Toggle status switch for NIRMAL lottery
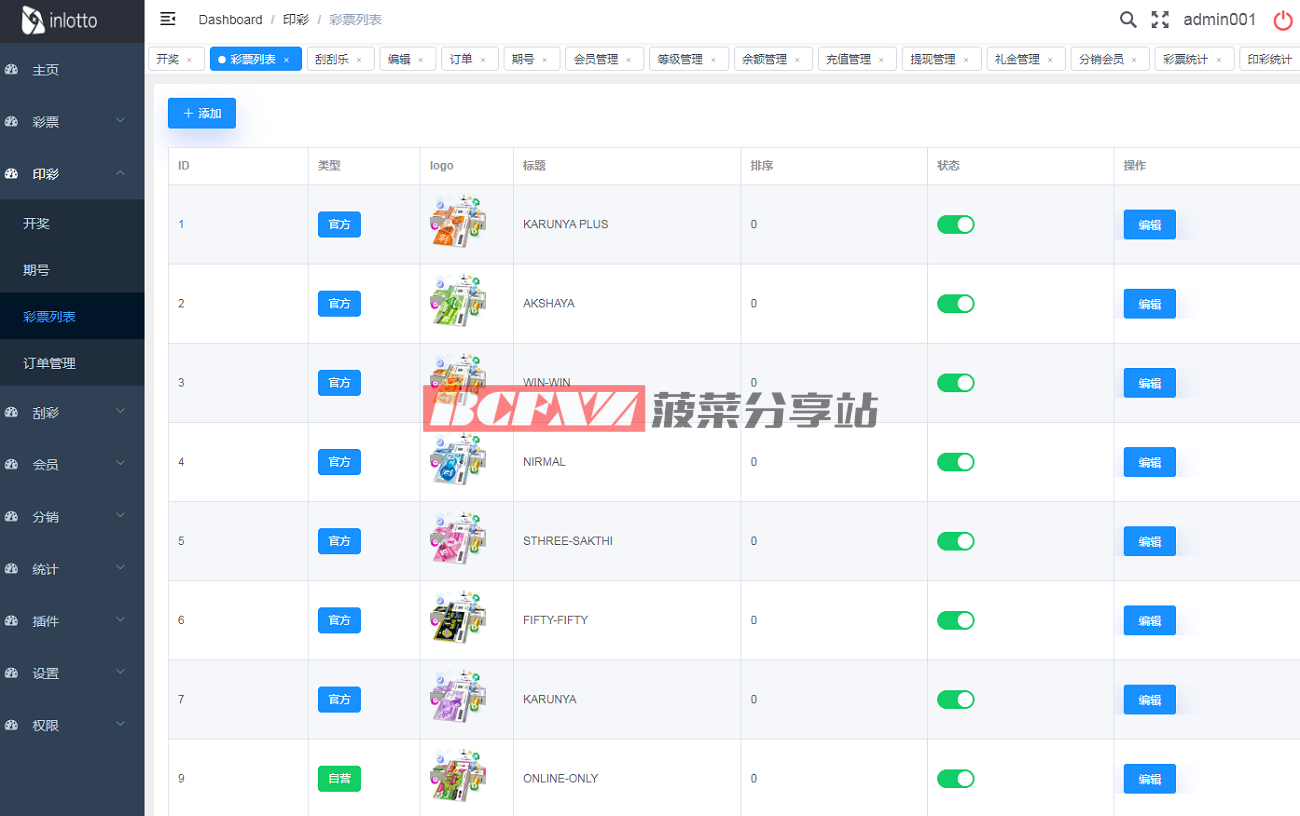1300x816 pixels. click(955, 462)
